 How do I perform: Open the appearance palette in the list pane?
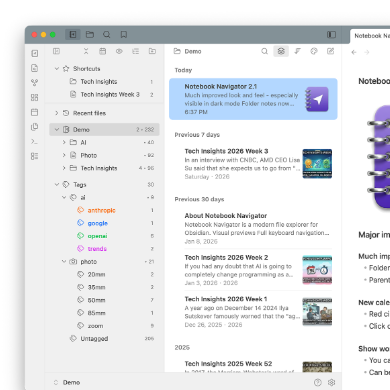pos(314,51)
